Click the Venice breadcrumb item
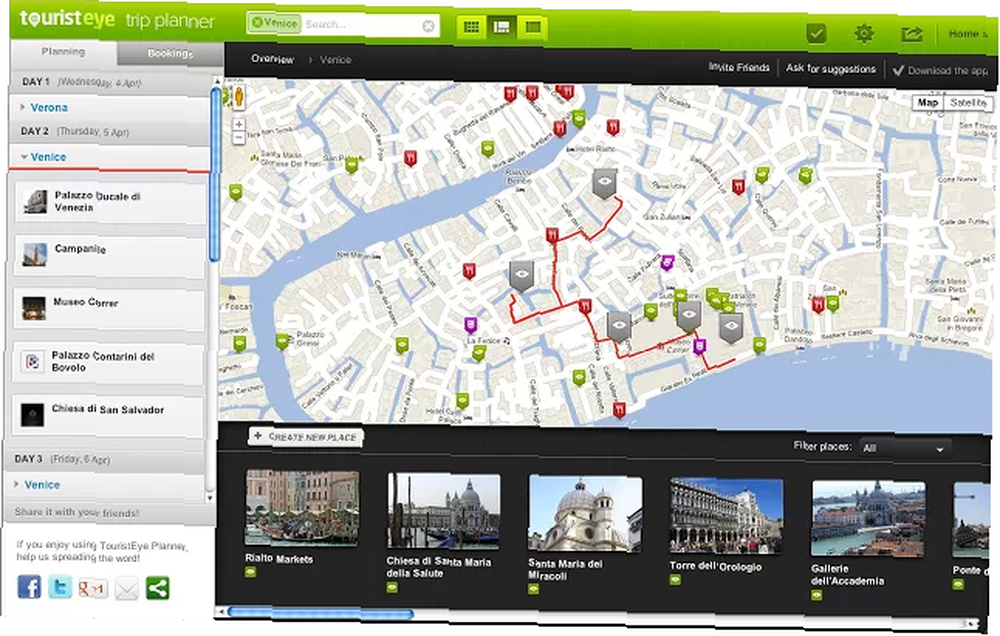The width and height of the screenshot is (1000, 636). [335, 60]
